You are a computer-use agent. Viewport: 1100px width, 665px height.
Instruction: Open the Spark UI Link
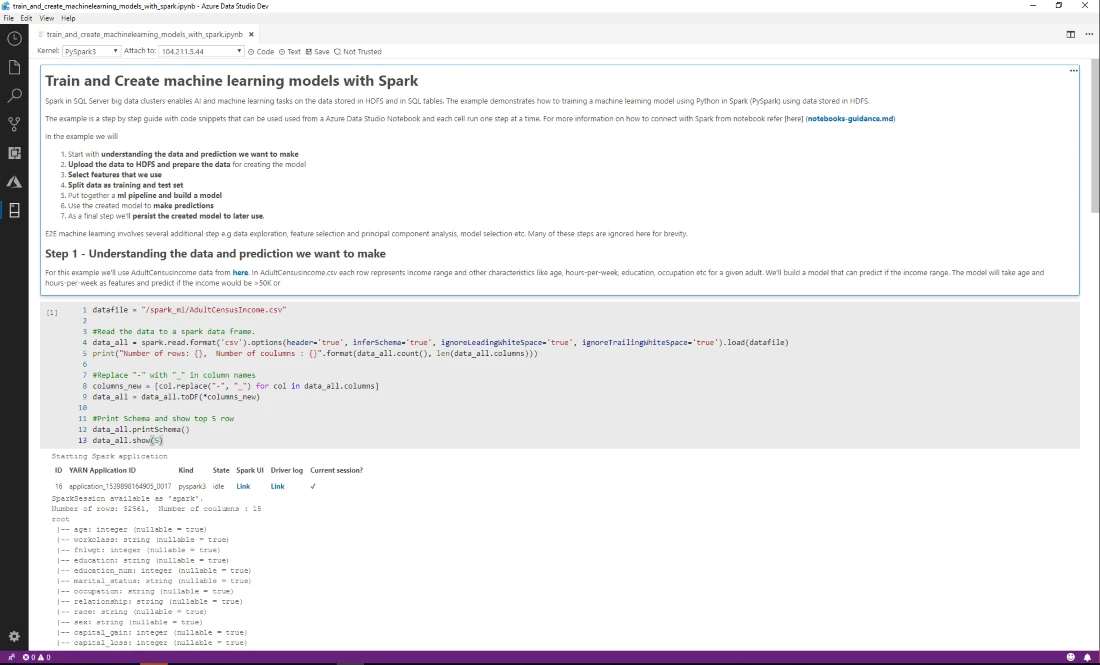click(x=243, y=486)
